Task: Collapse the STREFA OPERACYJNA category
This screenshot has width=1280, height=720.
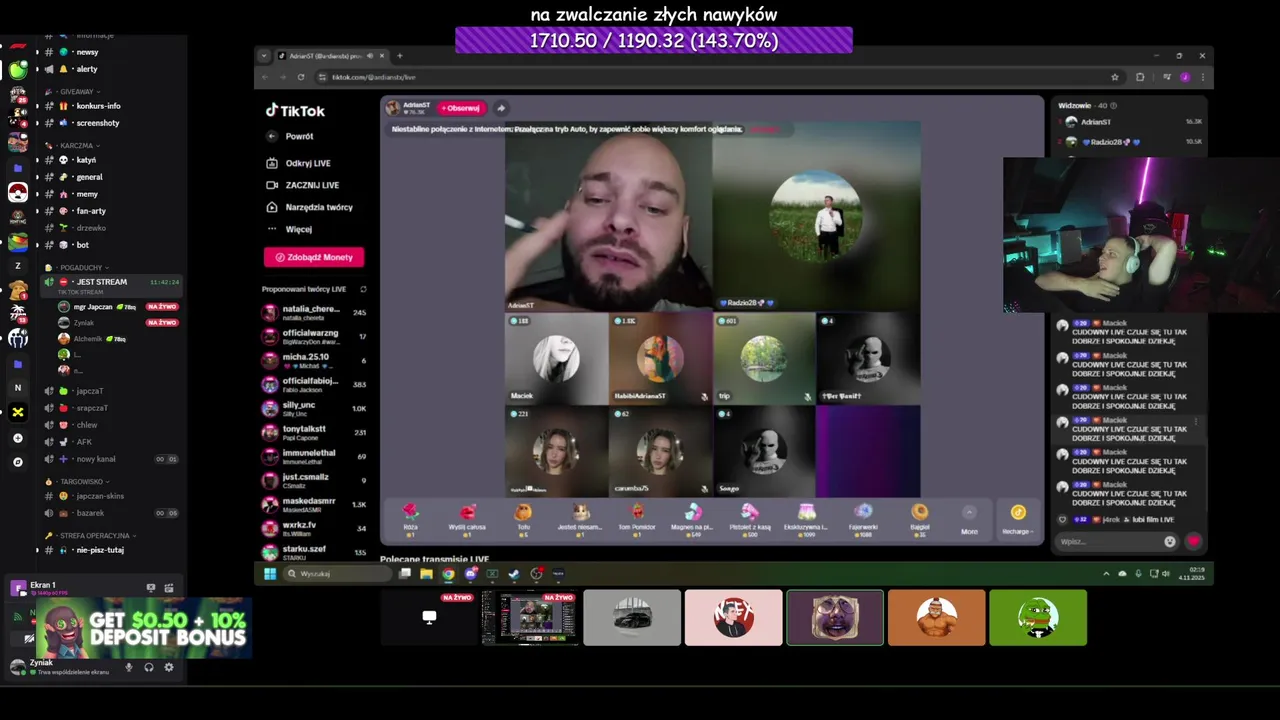Action: tap(88, 535)
